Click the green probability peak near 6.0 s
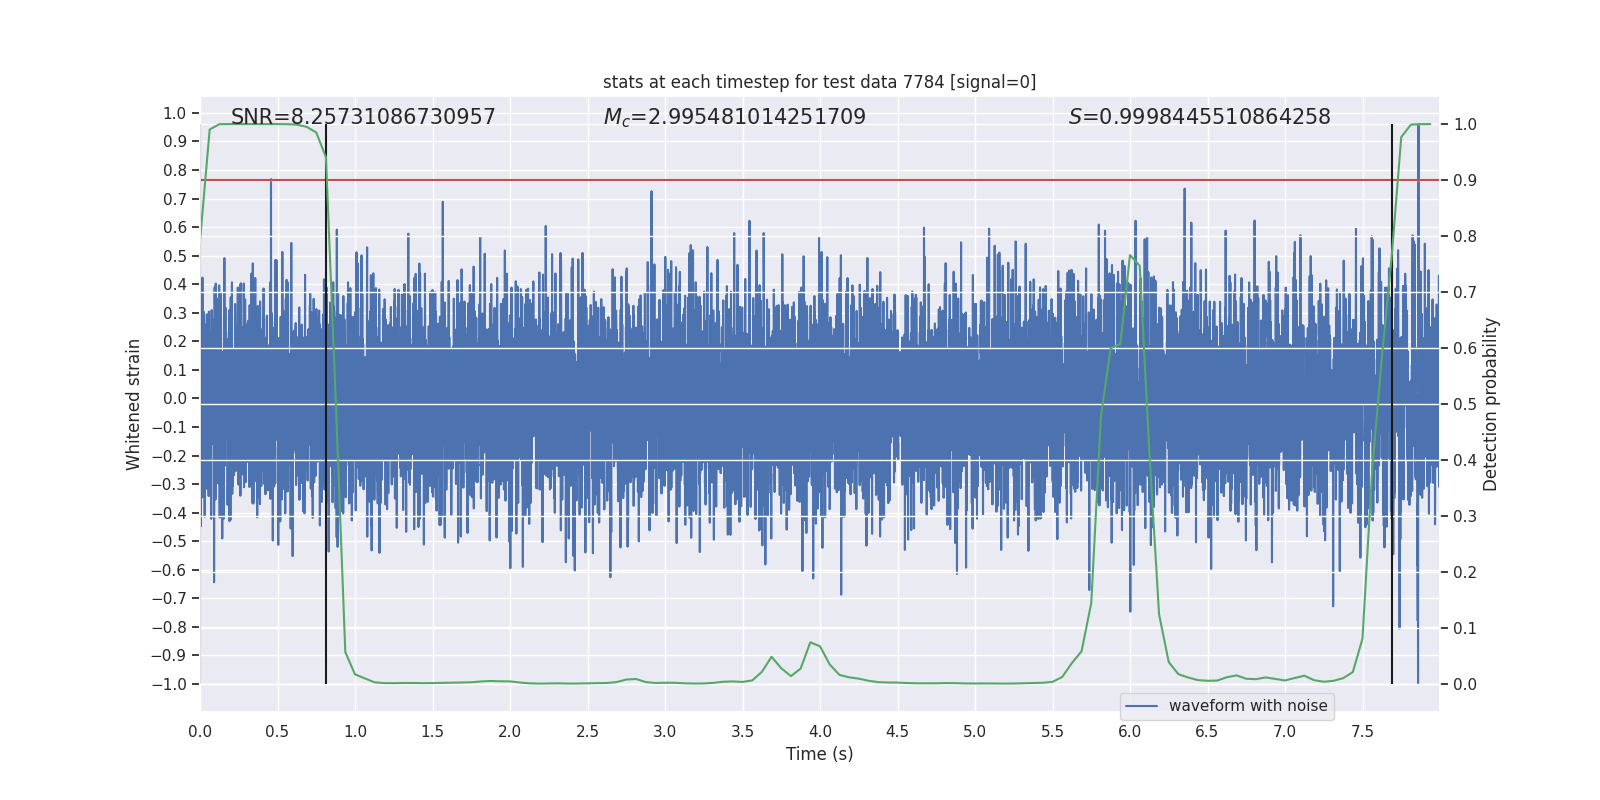The height and width of the screenshot is (800, 1600). click(x=1131, y=257)
